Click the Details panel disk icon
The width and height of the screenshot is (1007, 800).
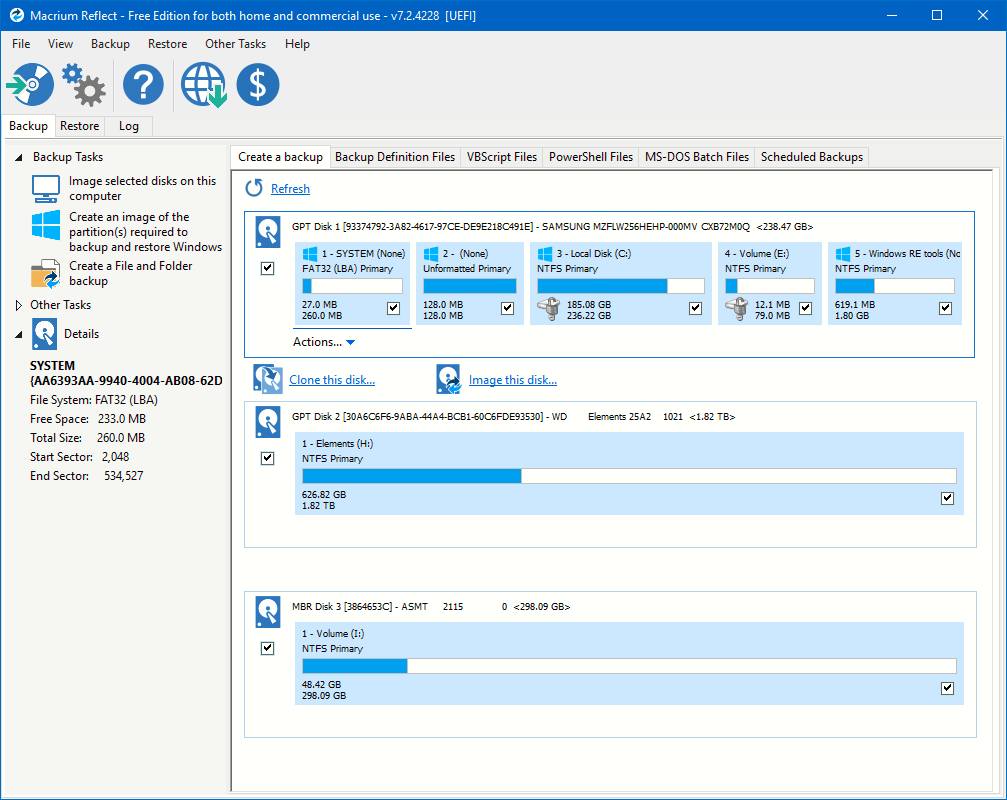tap(44, 334)
